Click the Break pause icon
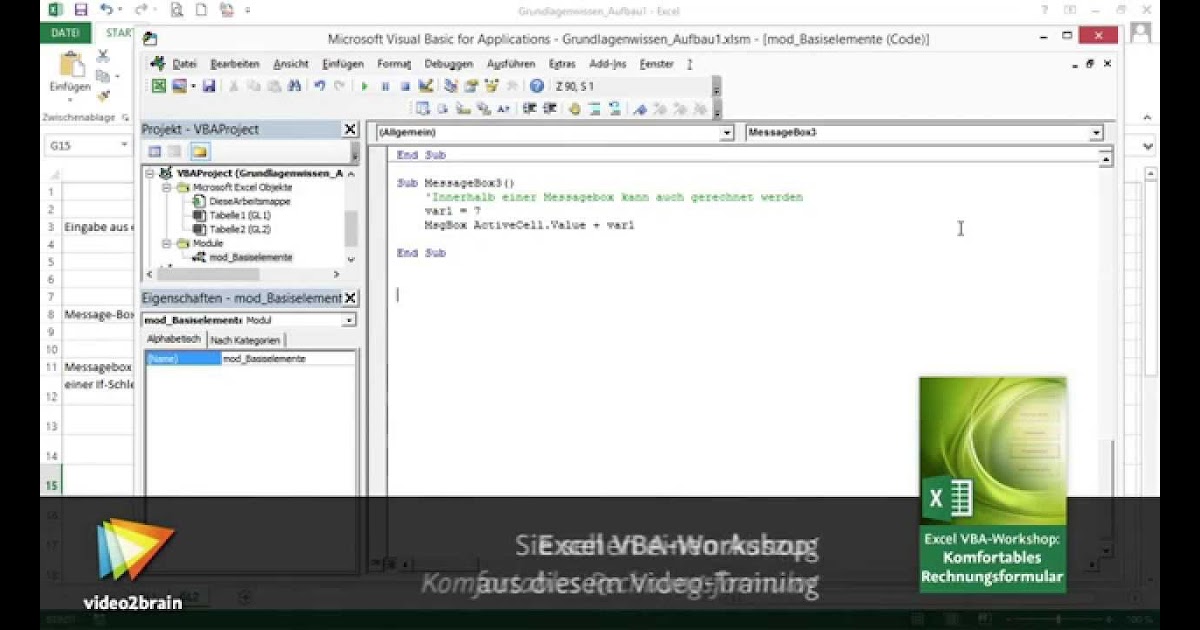The width and height of the screenshot is (1200, 630). click(385, 86)
